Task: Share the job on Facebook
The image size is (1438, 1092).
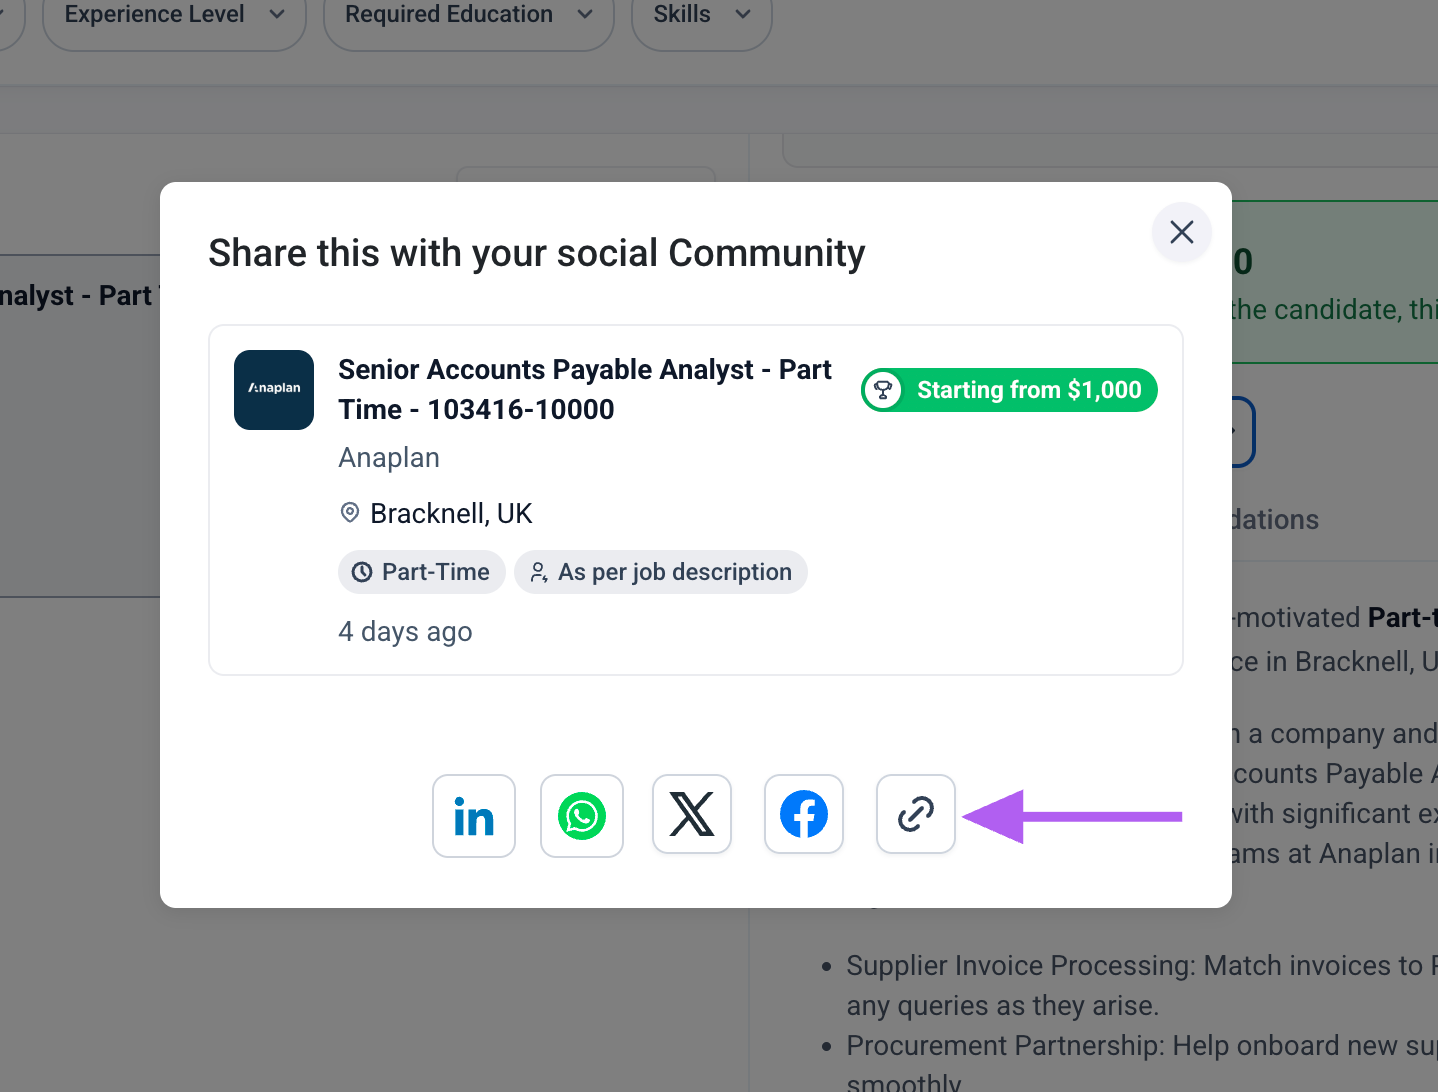Action: click(804, 814)
